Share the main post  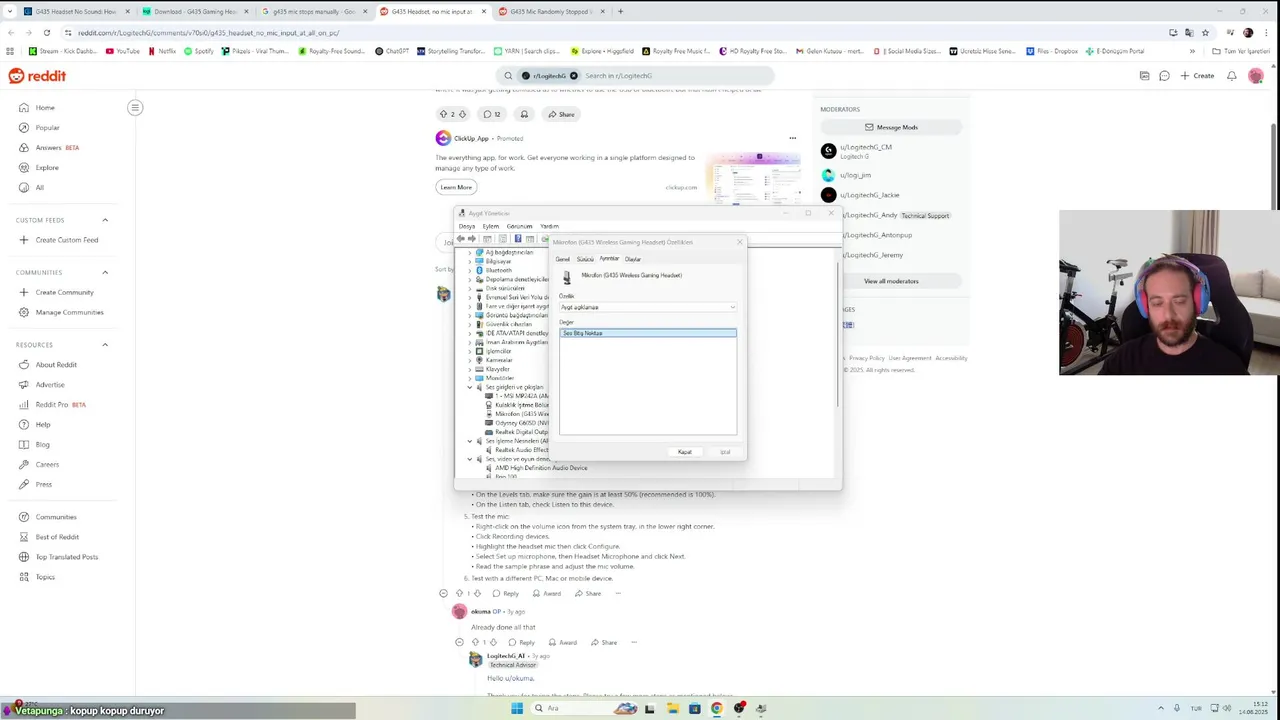pyautogui.click(x=561, y=114)
